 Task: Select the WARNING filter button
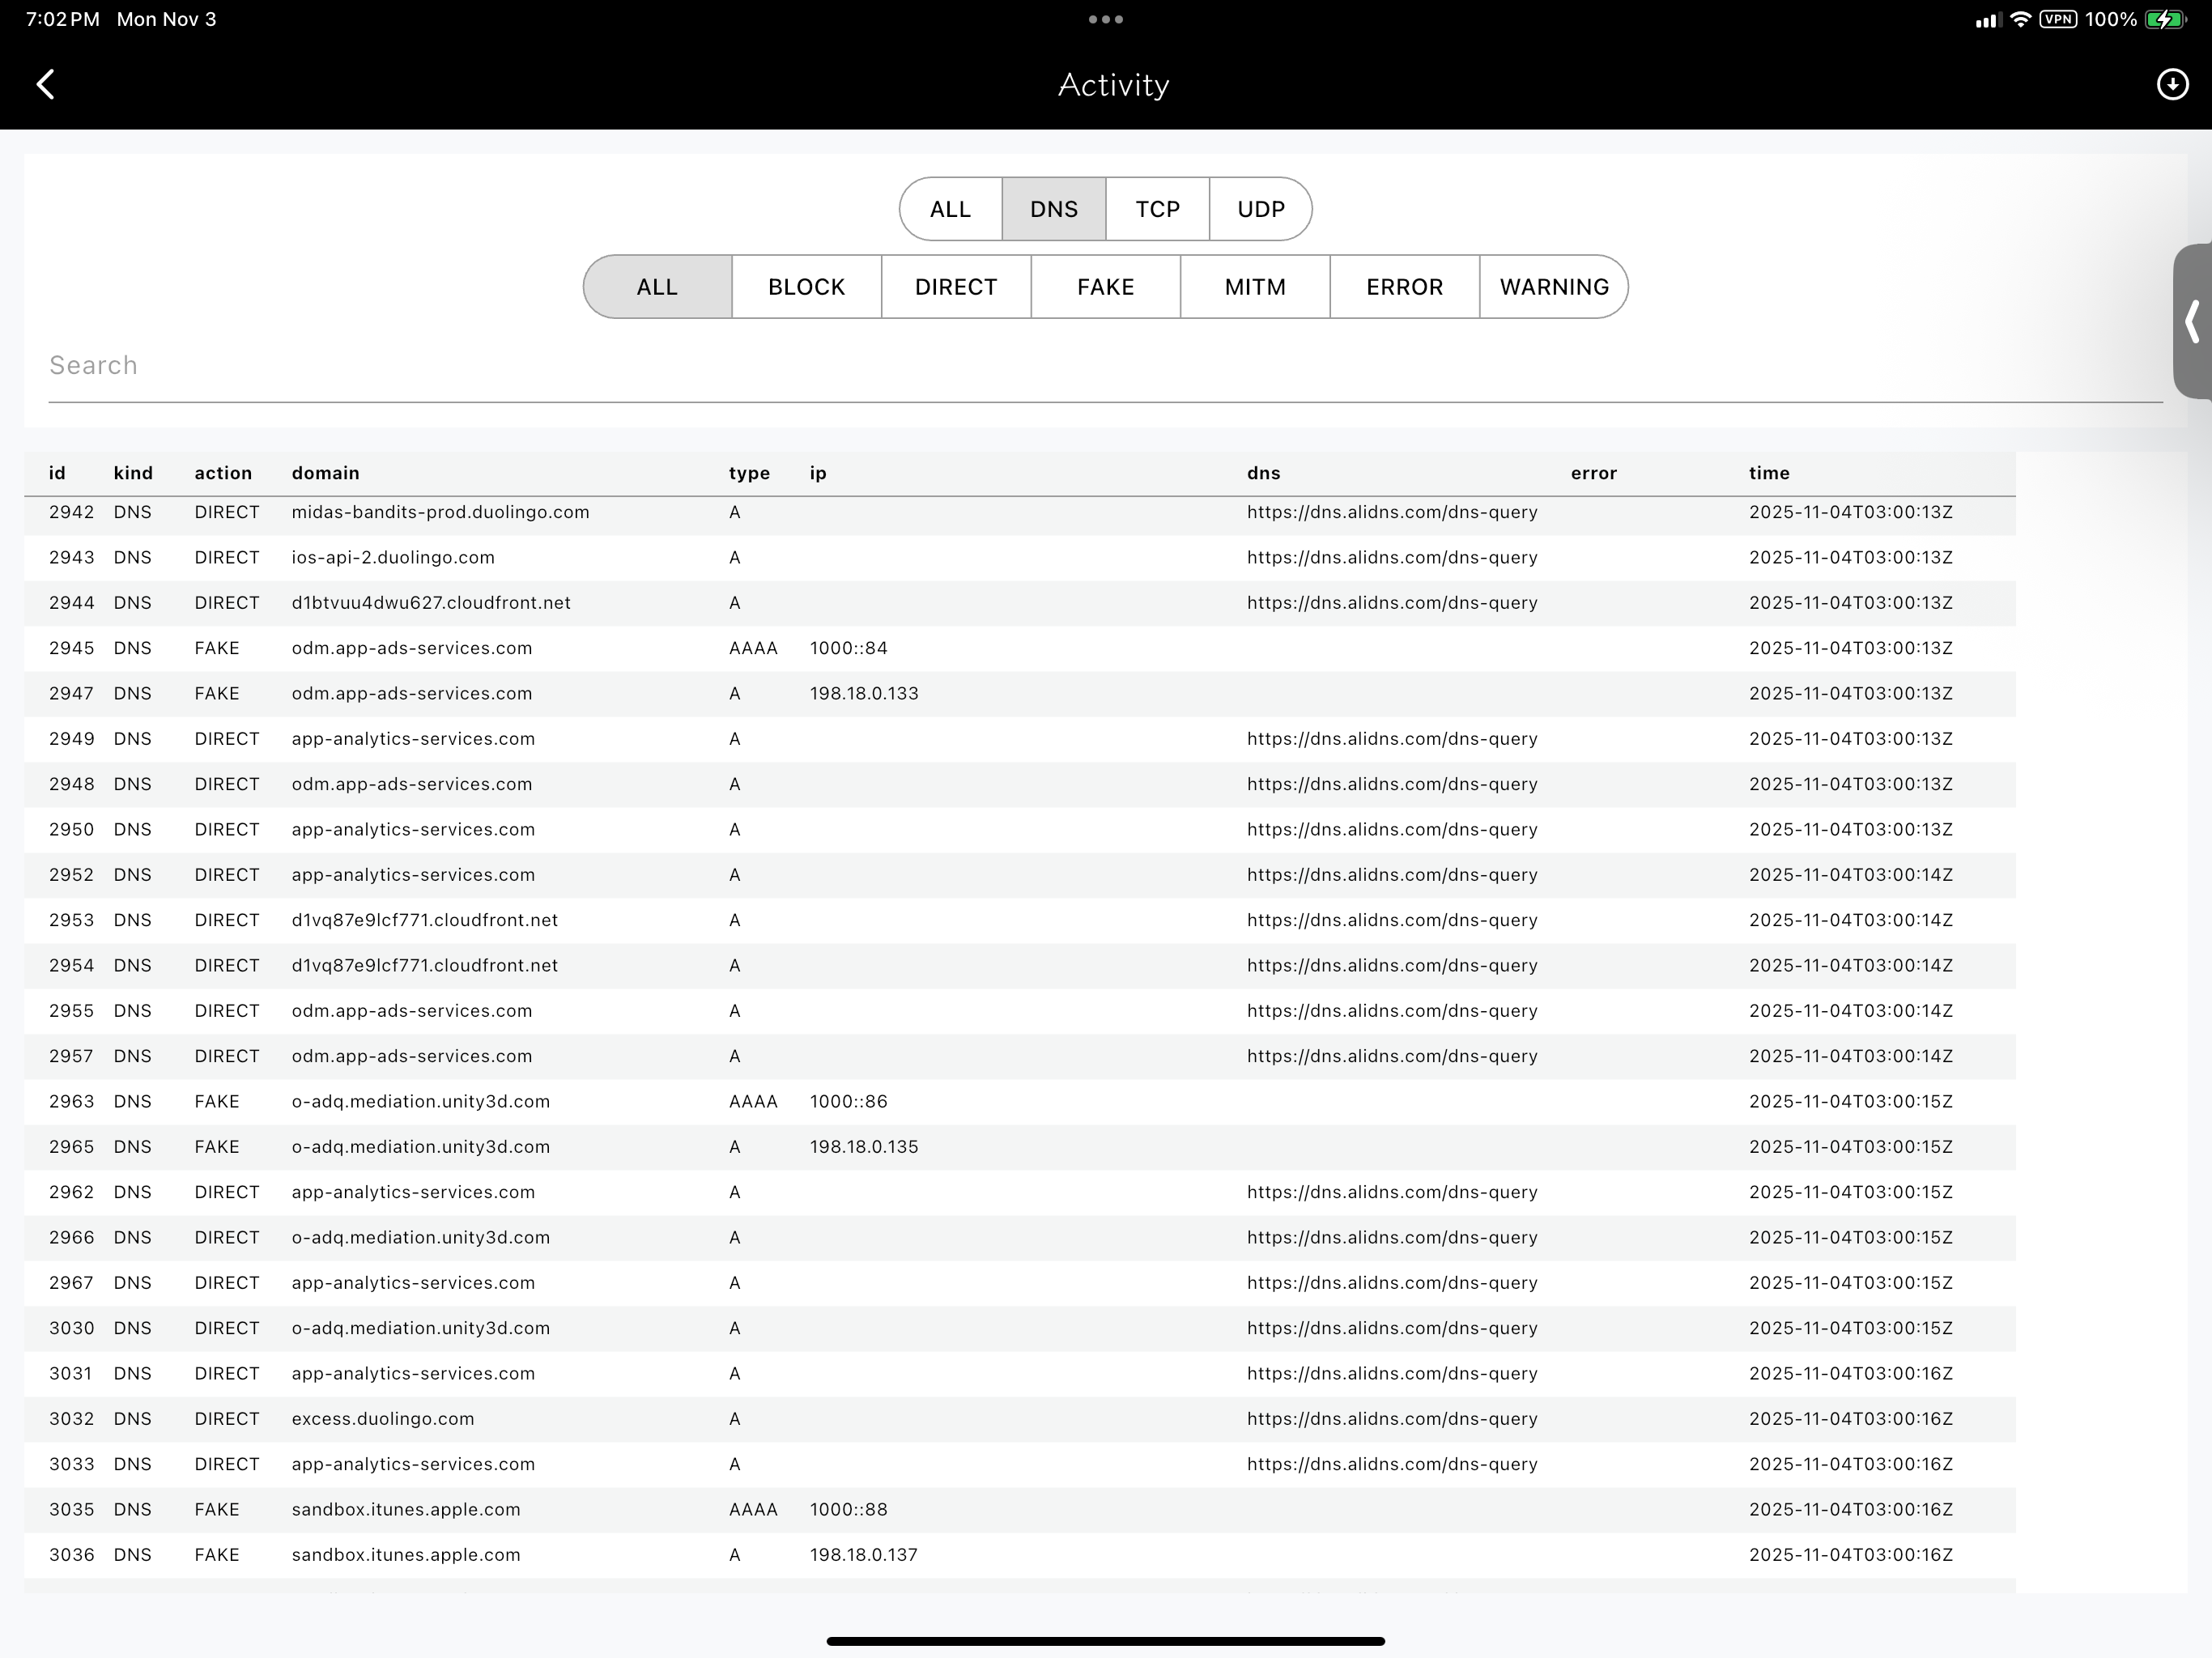[1554, 287]
